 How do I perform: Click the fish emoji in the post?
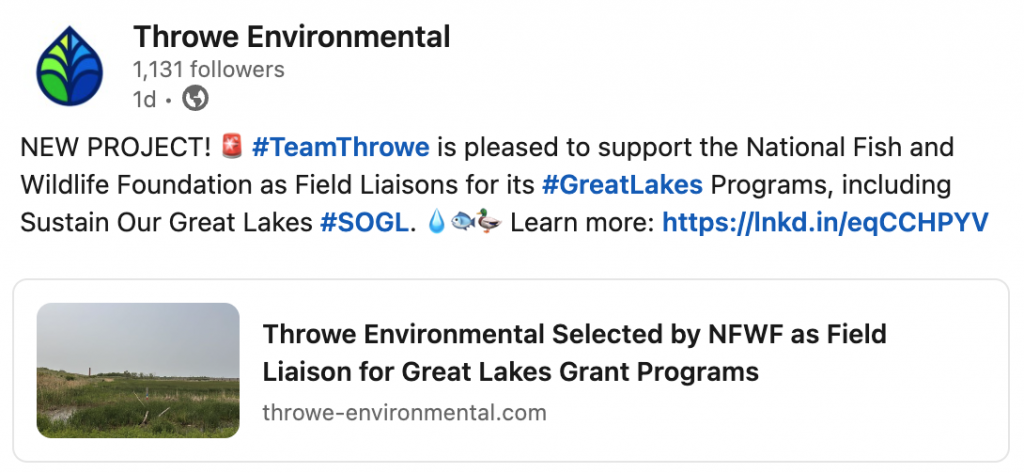463,222
